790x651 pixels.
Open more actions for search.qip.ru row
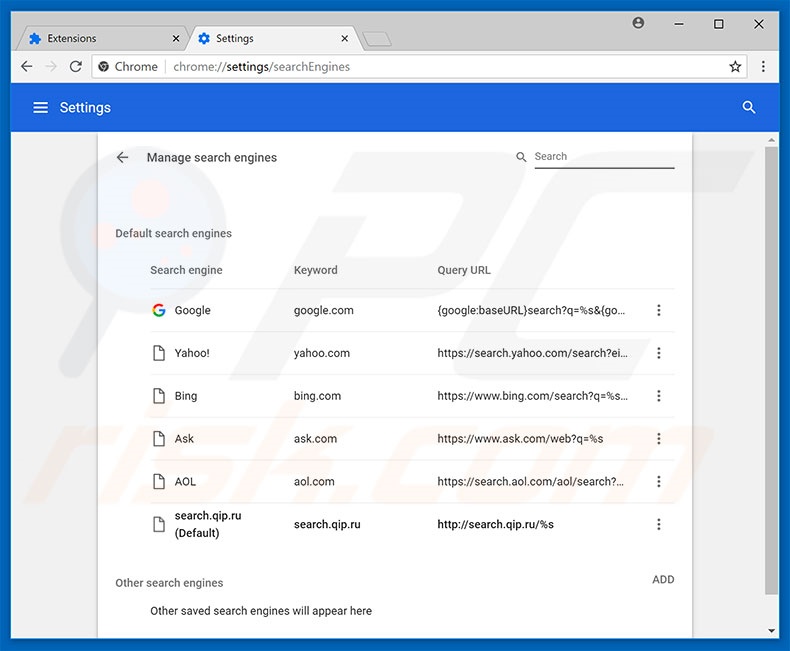click(x=659, y=525)
